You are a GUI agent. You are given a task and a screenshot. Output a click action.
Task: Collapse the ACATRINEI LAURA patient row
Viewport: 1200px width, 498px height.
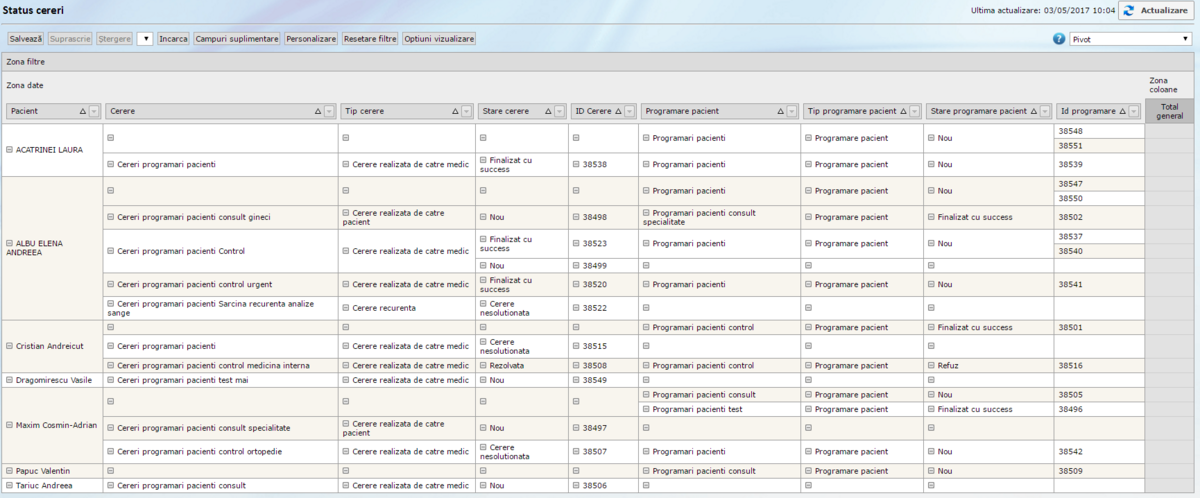coord(10,150)
